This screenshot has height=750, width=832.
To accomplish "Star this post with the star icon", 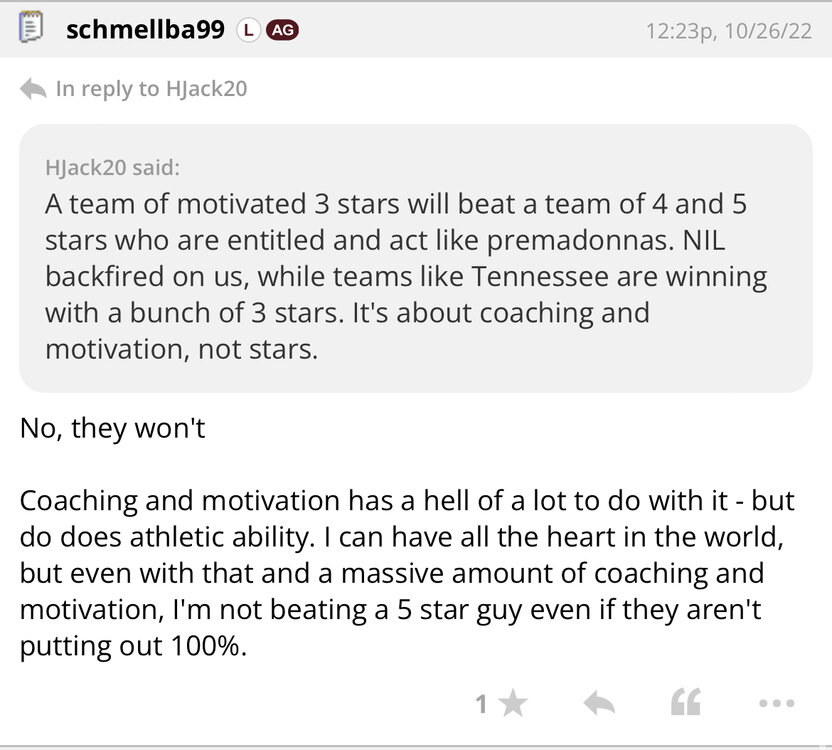I will point(513,704).
